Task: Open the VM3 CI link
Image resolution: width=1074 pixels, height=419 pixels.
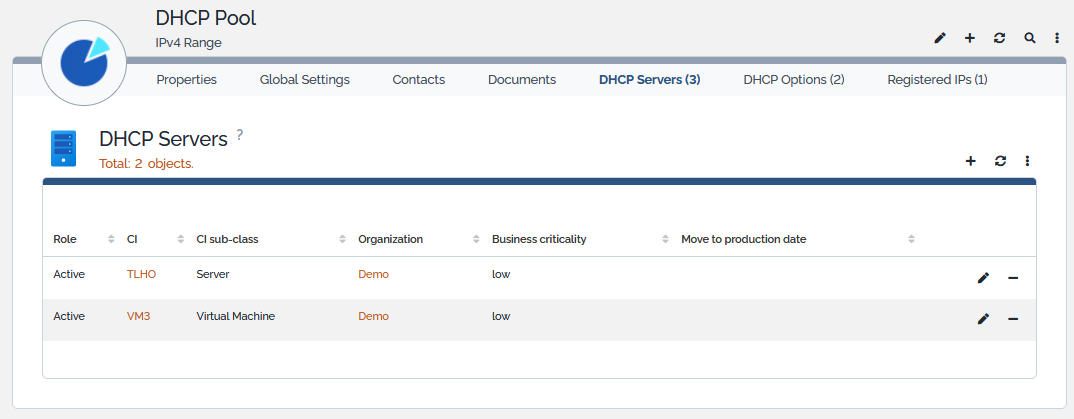Action: (x=138, y=316)
